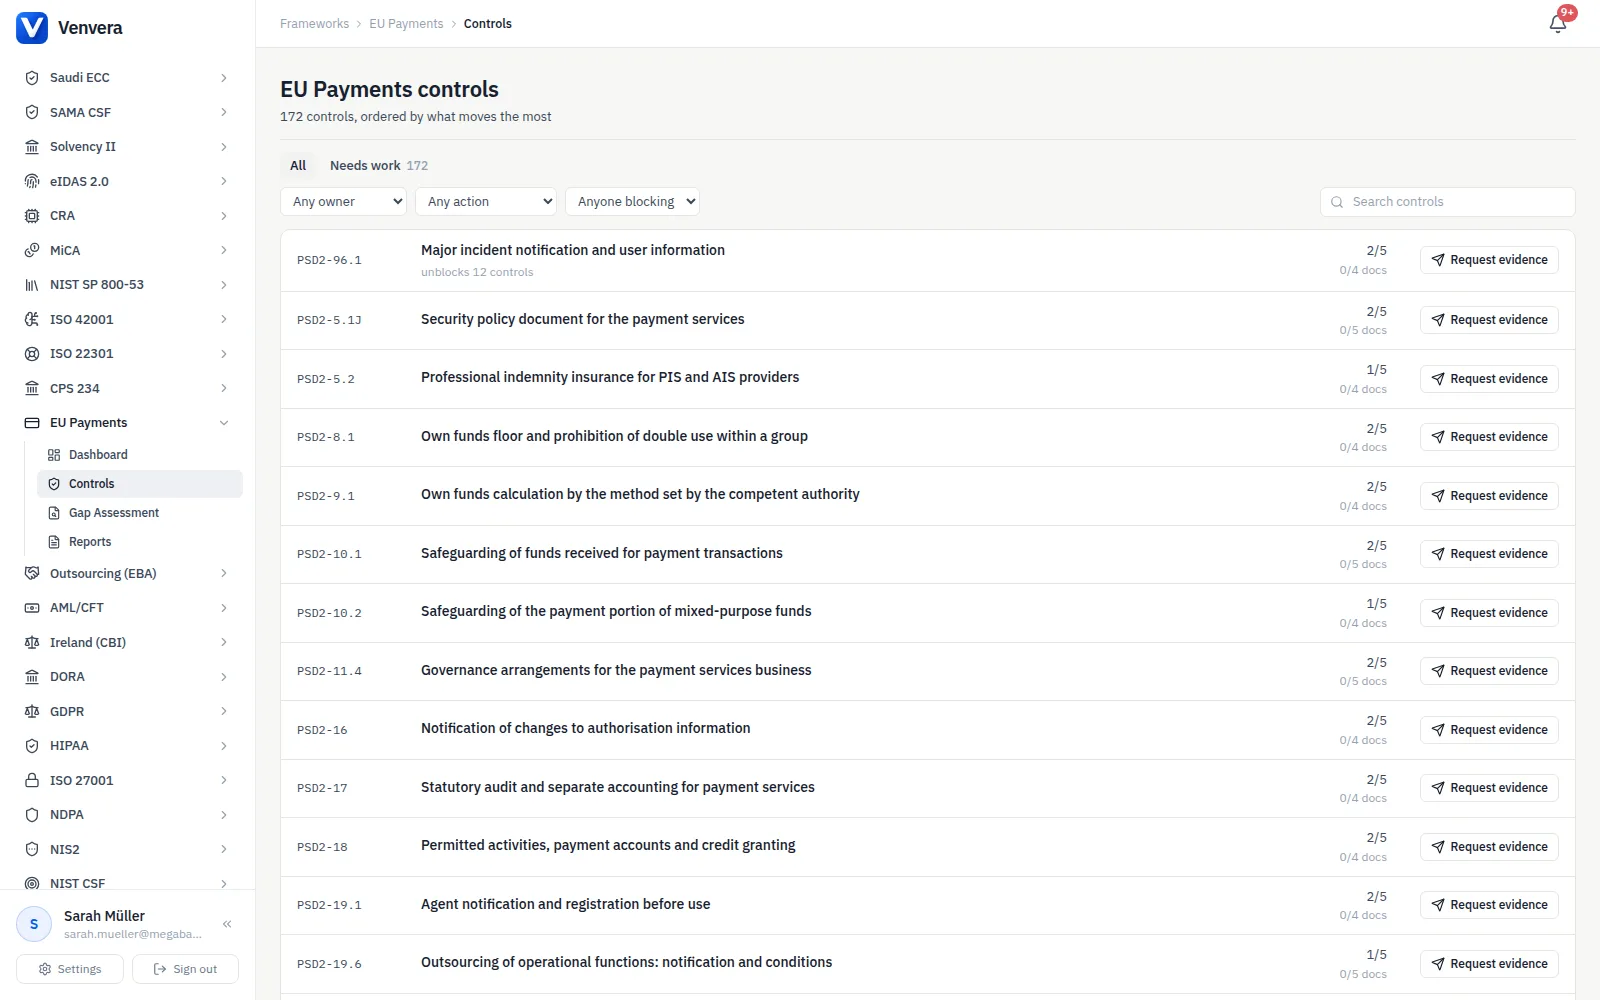Click the MiCA coins icon

[x=32, y=251]
